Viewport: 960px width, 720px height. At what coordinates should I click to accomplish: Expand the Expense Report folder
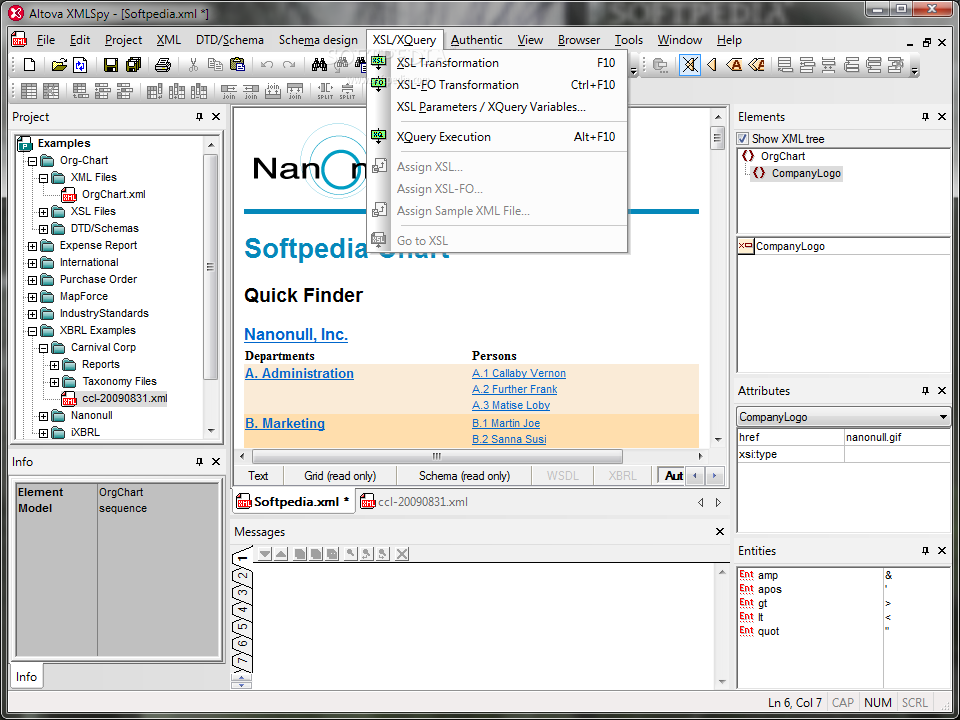[x=32, y=246]
